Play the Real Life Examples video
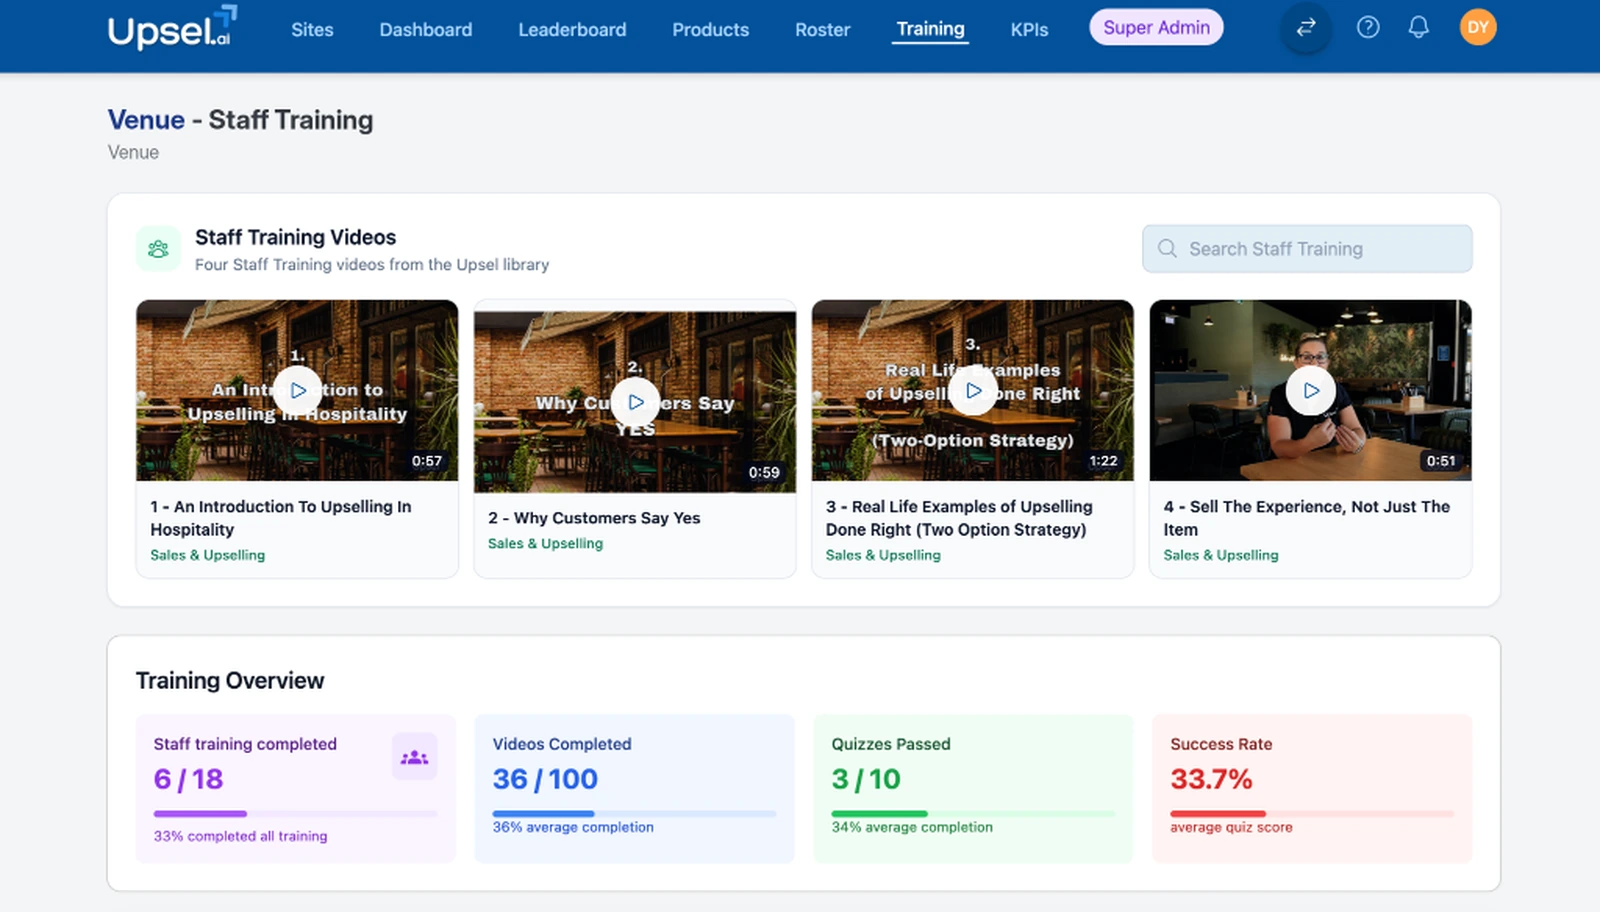The image size is (1600, 912). coord(973,391)
